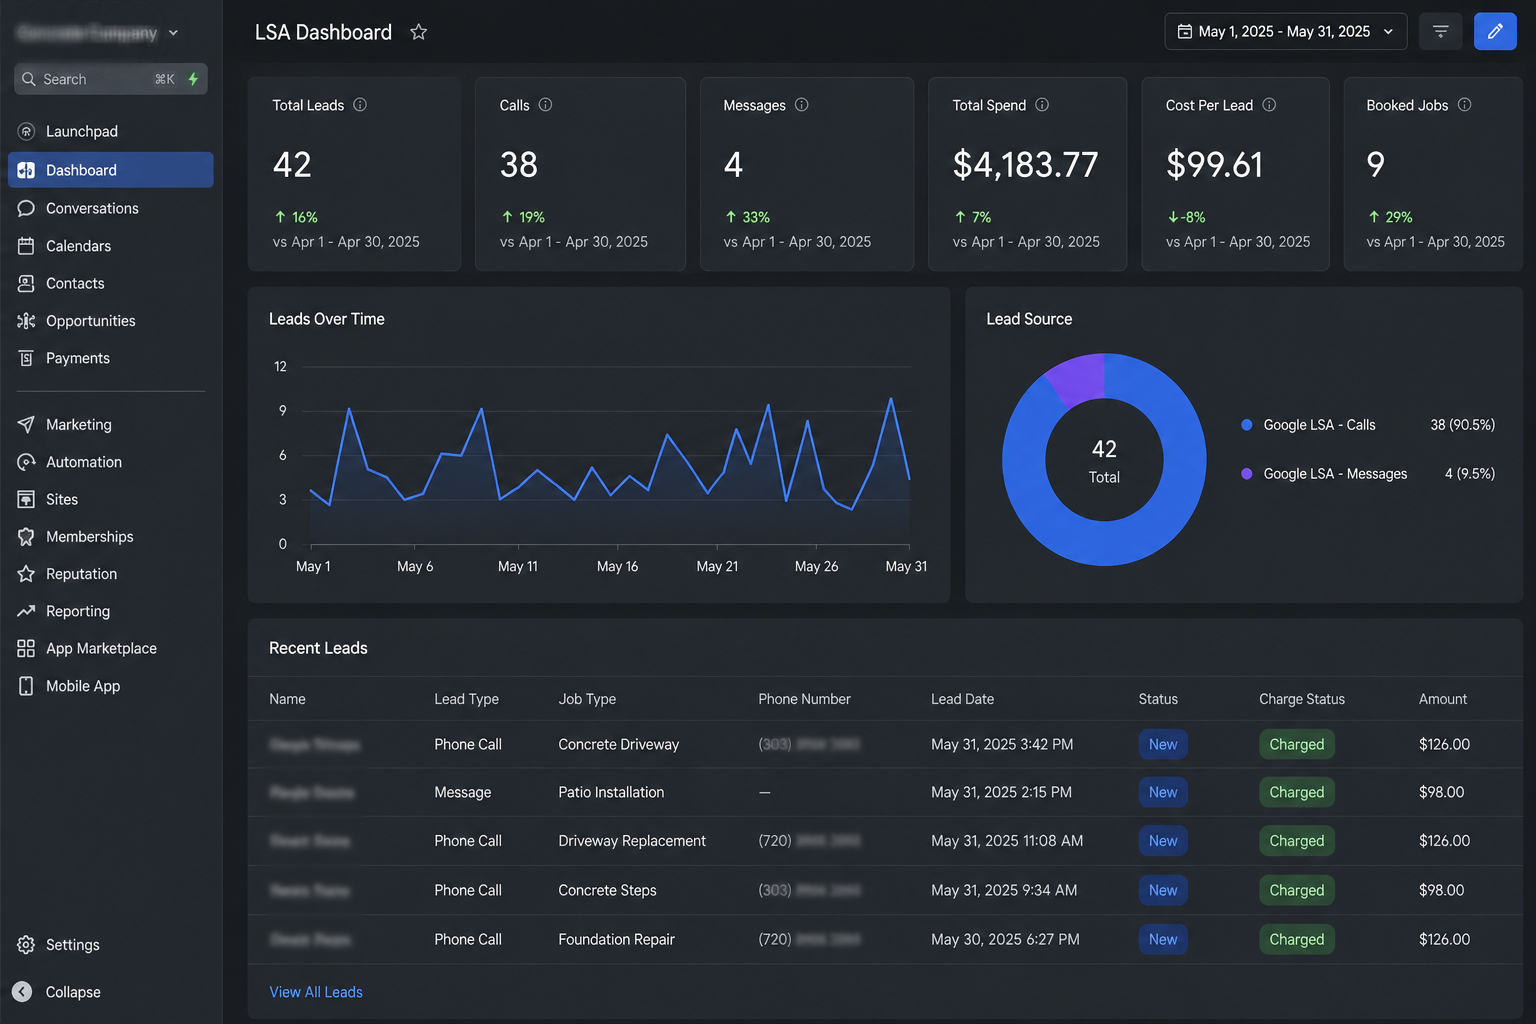Click the Calendars sidebar icon
The width and height of the screenshot is (1536, 1024).
(x=26, y=246)
